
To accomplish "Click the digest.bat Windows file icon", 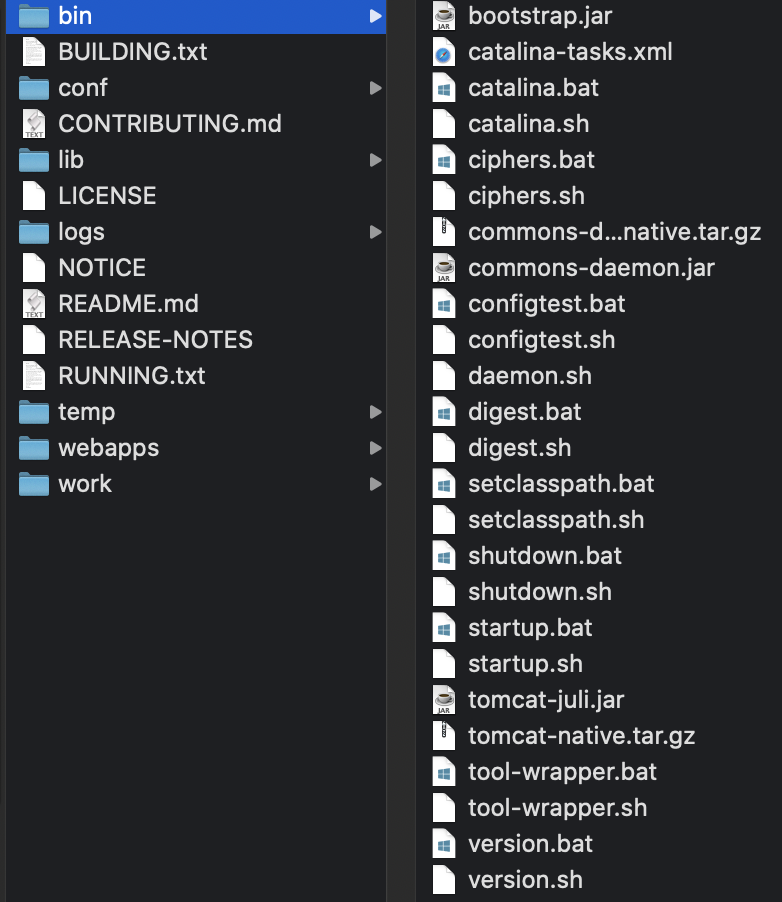I will point(444,412).
